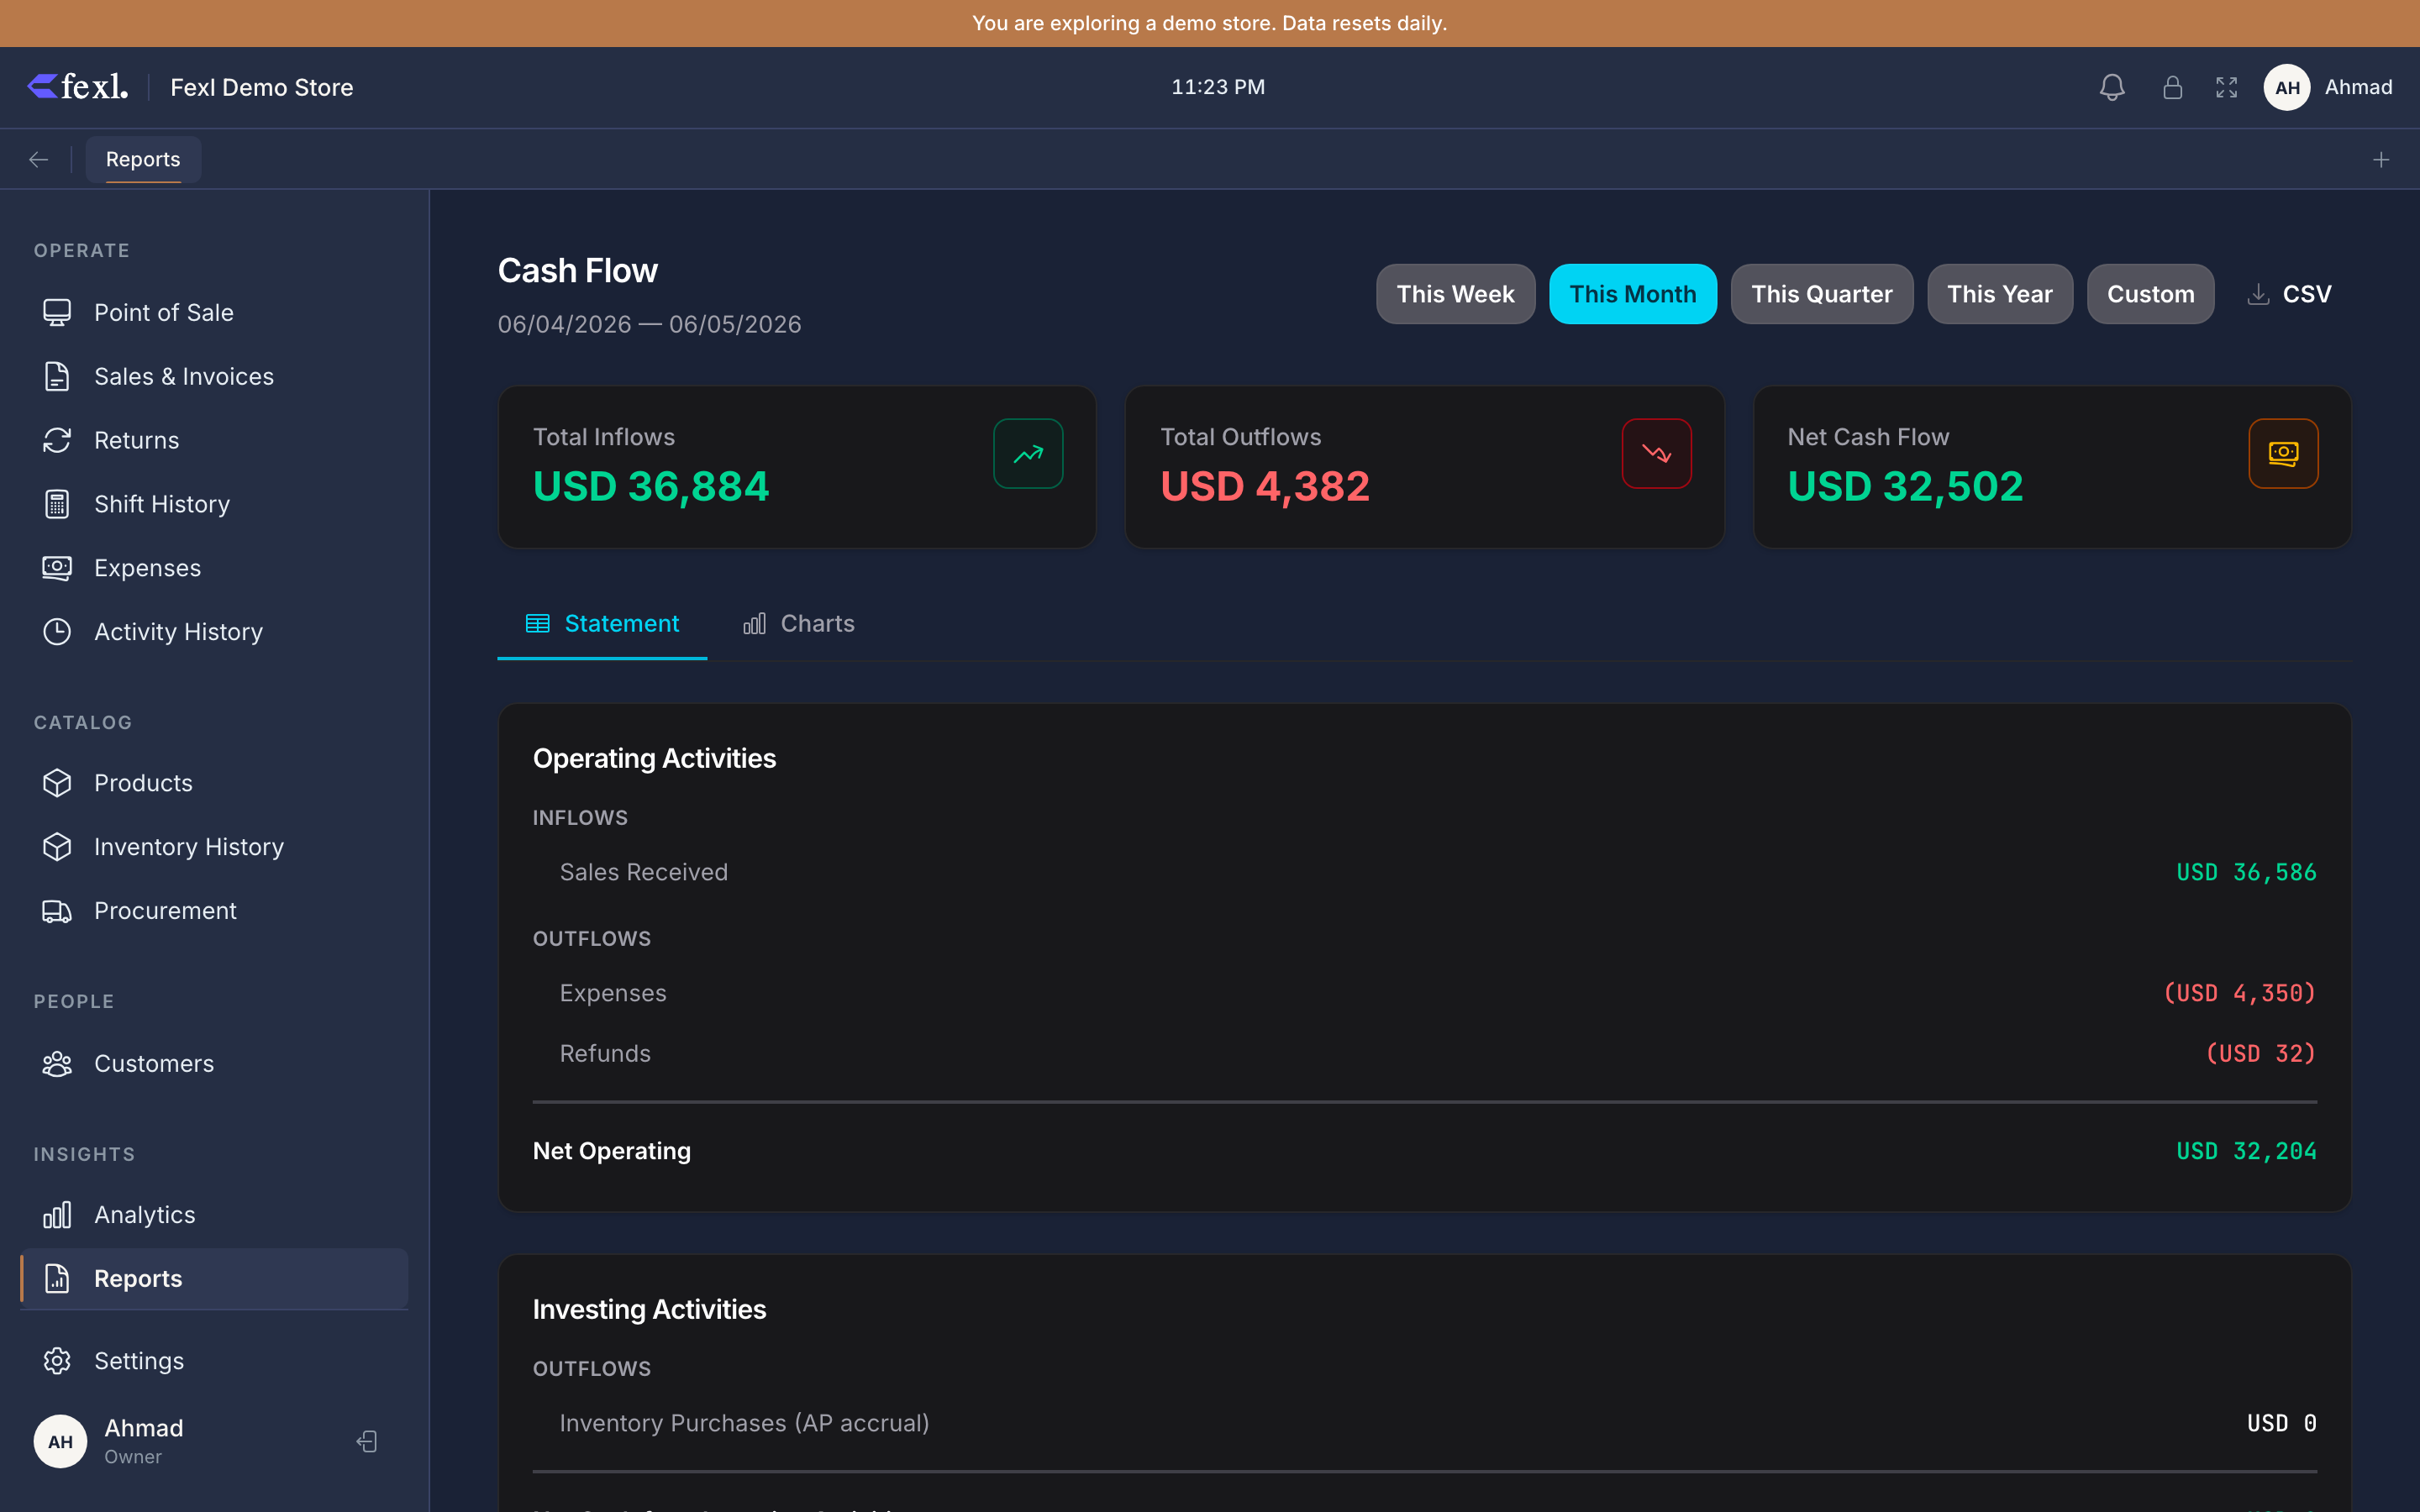Screen dimensions: 2420x1512
Task: Go back using the left arrow
Action: click(39, 159)
